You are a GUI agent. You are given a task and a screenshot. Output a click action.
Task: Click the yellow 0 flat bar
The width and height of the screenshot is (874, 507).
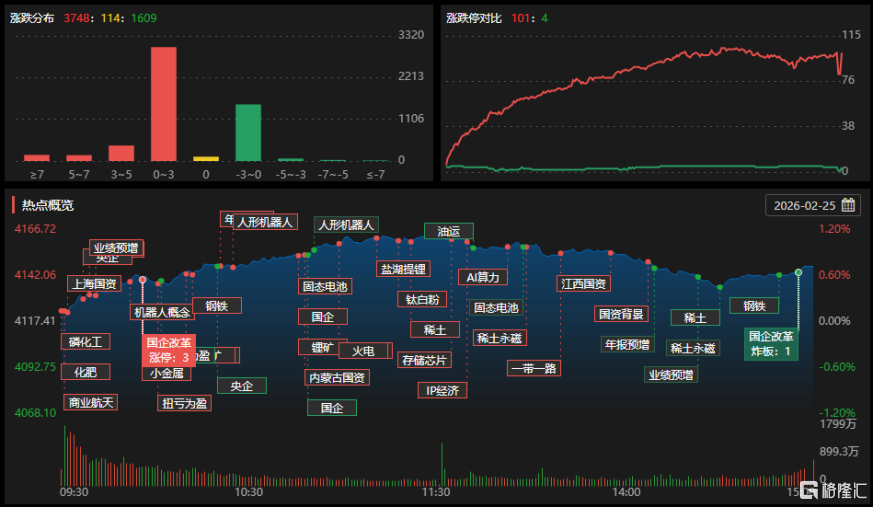(206, 159)
